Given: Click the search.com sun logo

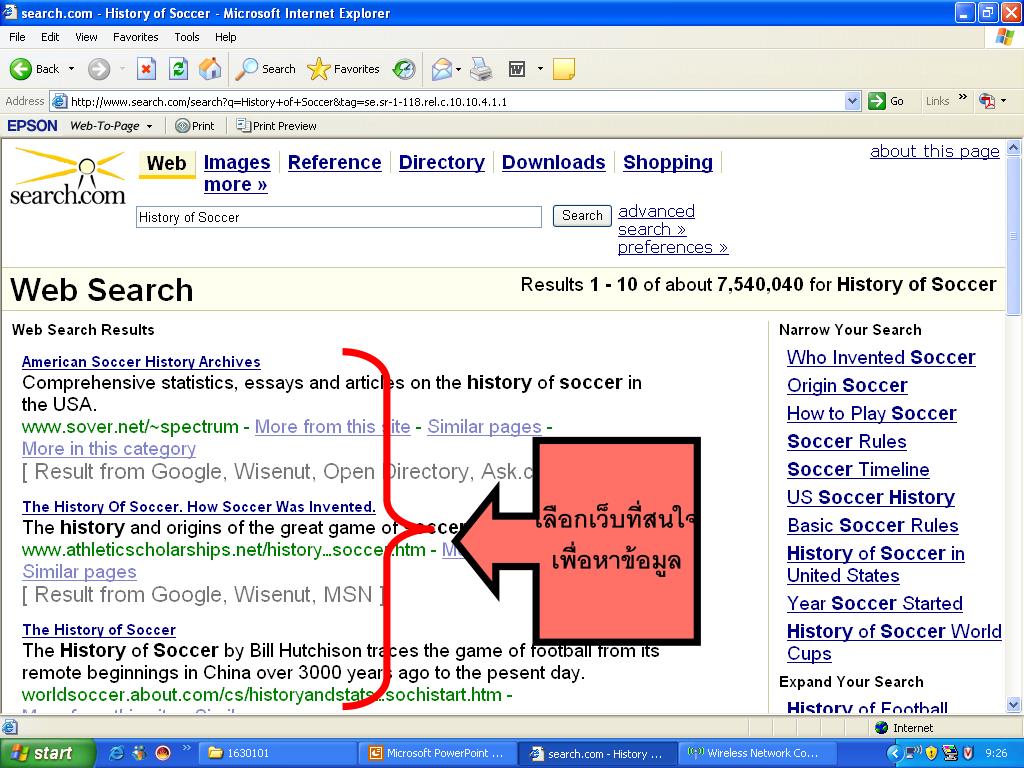Looking at the screenshot, I should tap(67, 178).
